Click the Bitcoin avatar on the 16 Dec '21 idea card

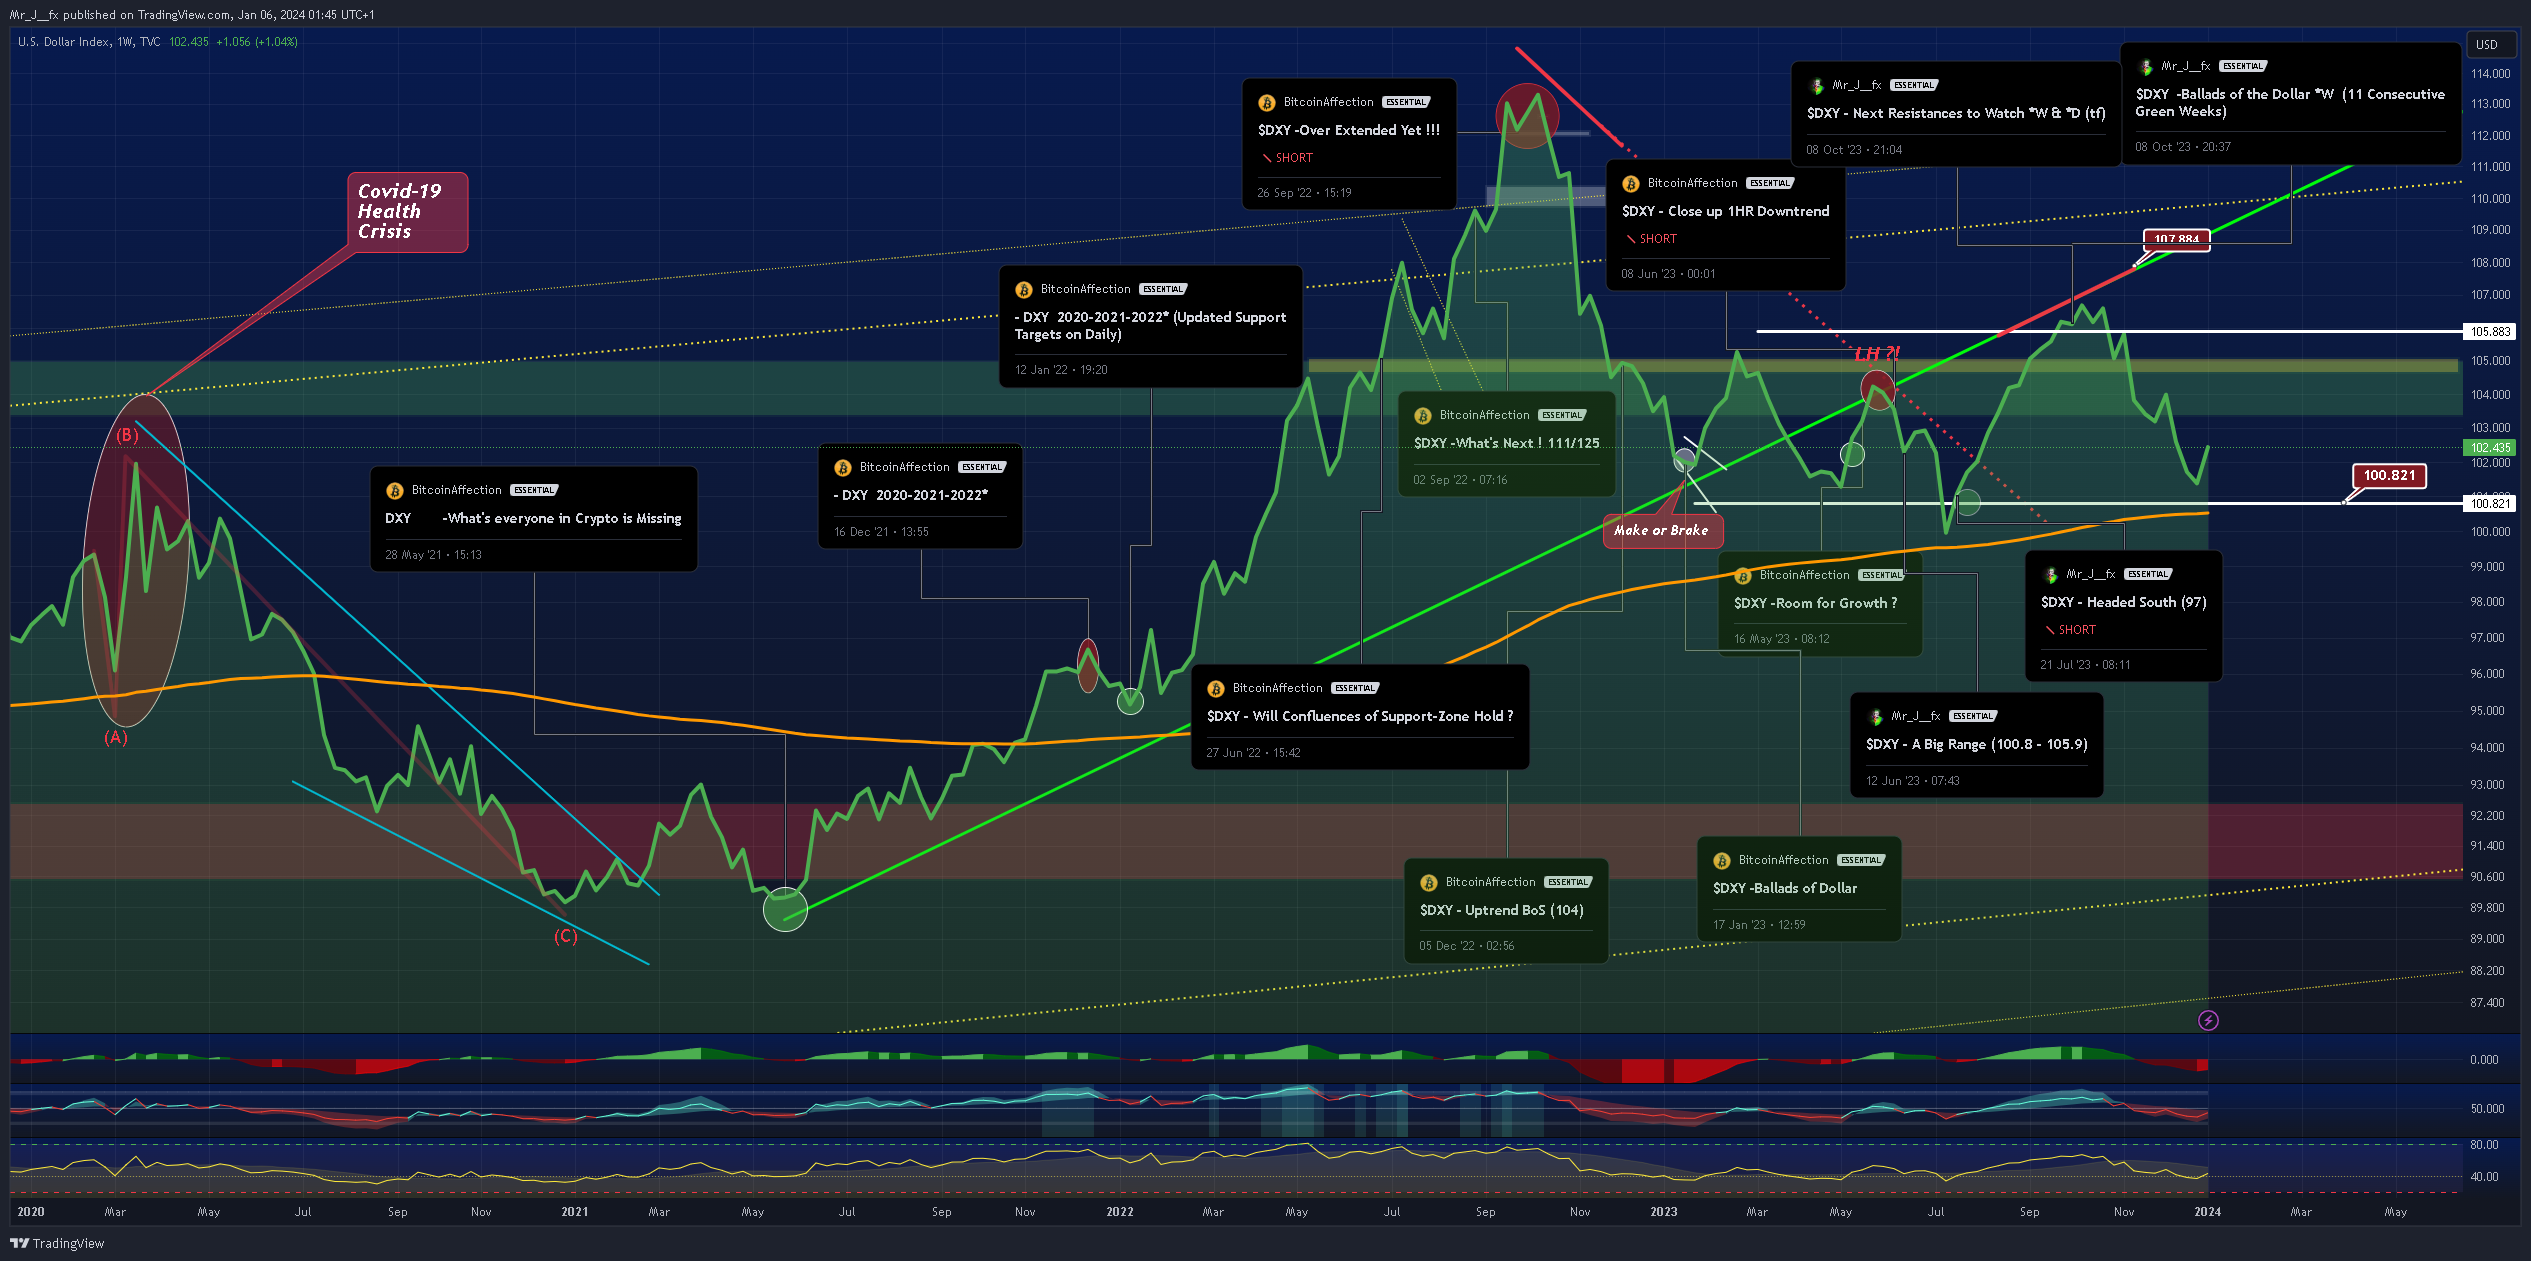point(842,468)
